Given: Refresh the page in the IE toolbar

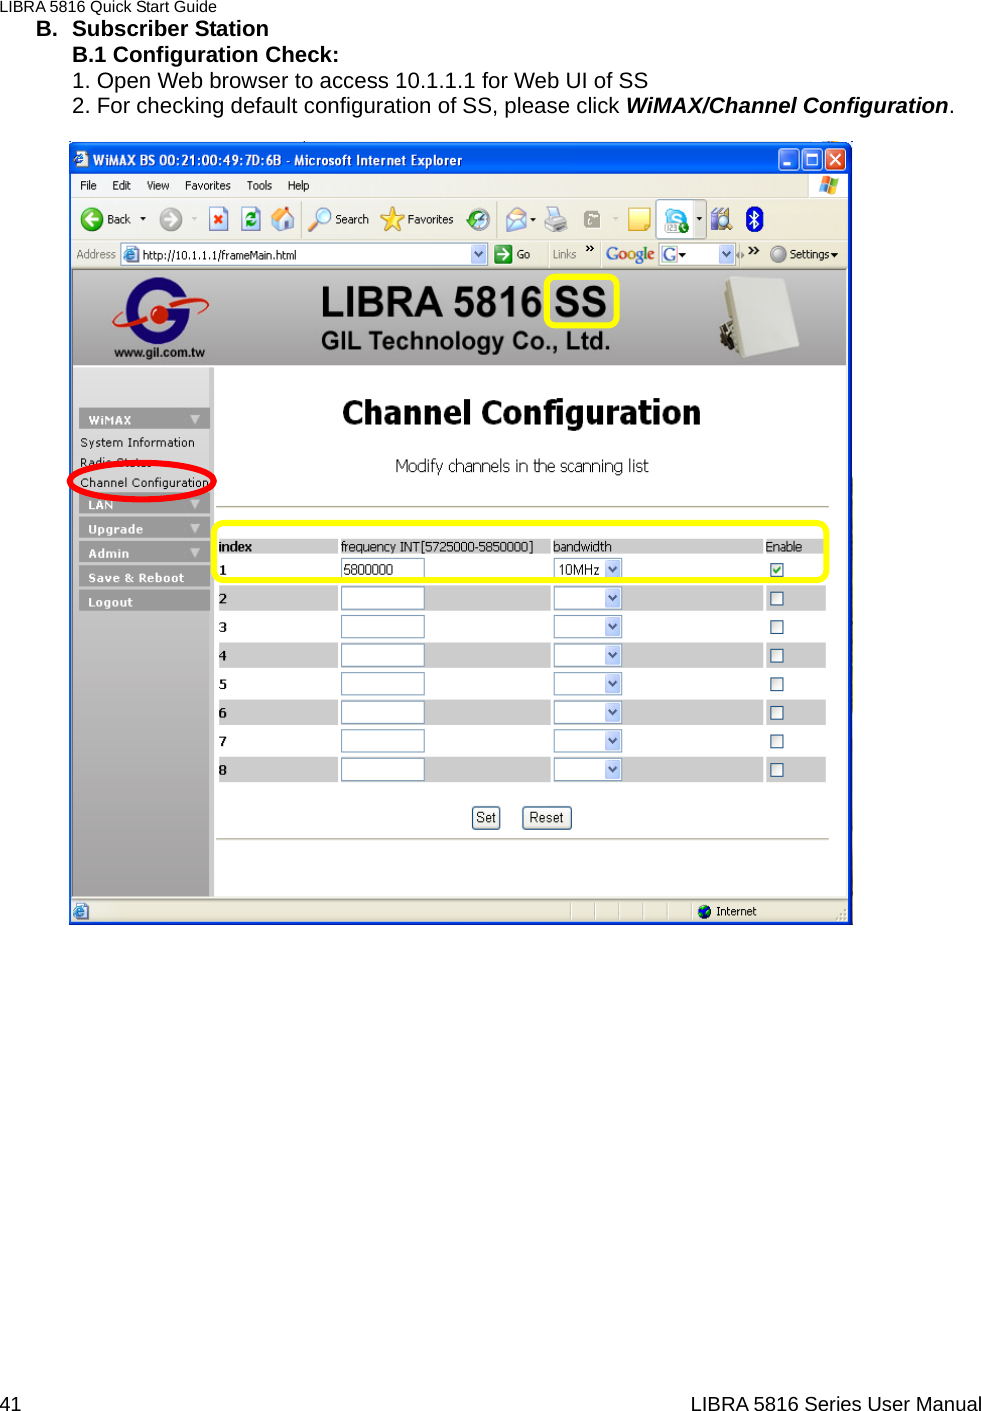Looking at the screenshot, I should point(251,219).
